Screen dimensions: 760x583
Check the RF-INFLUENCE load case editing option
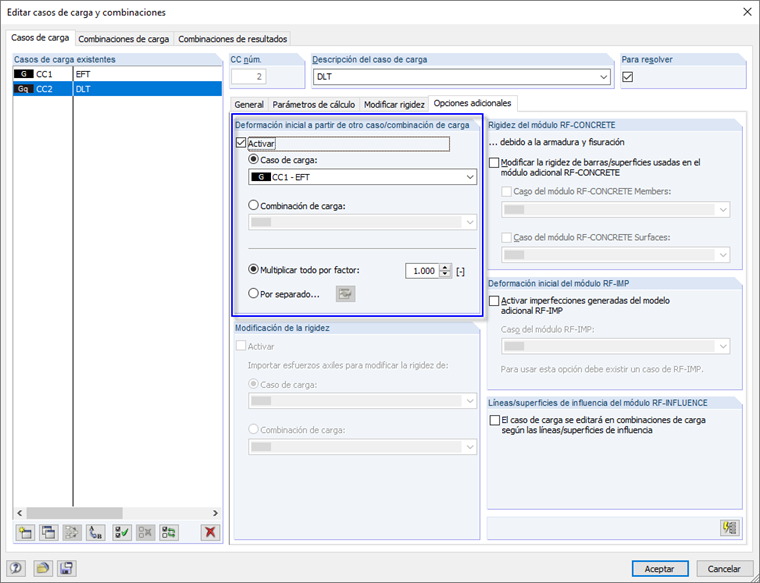coord(494,420)
